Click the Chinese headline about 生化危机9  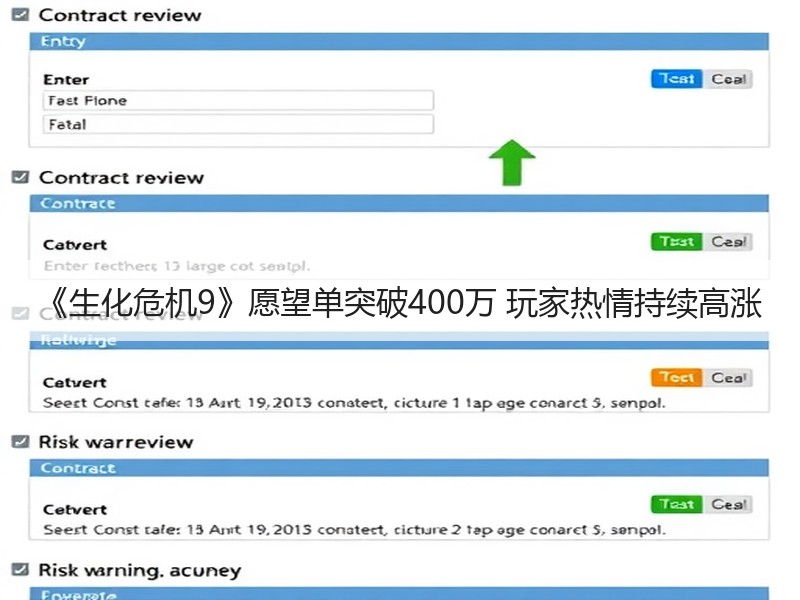click(x=403, y=303)
